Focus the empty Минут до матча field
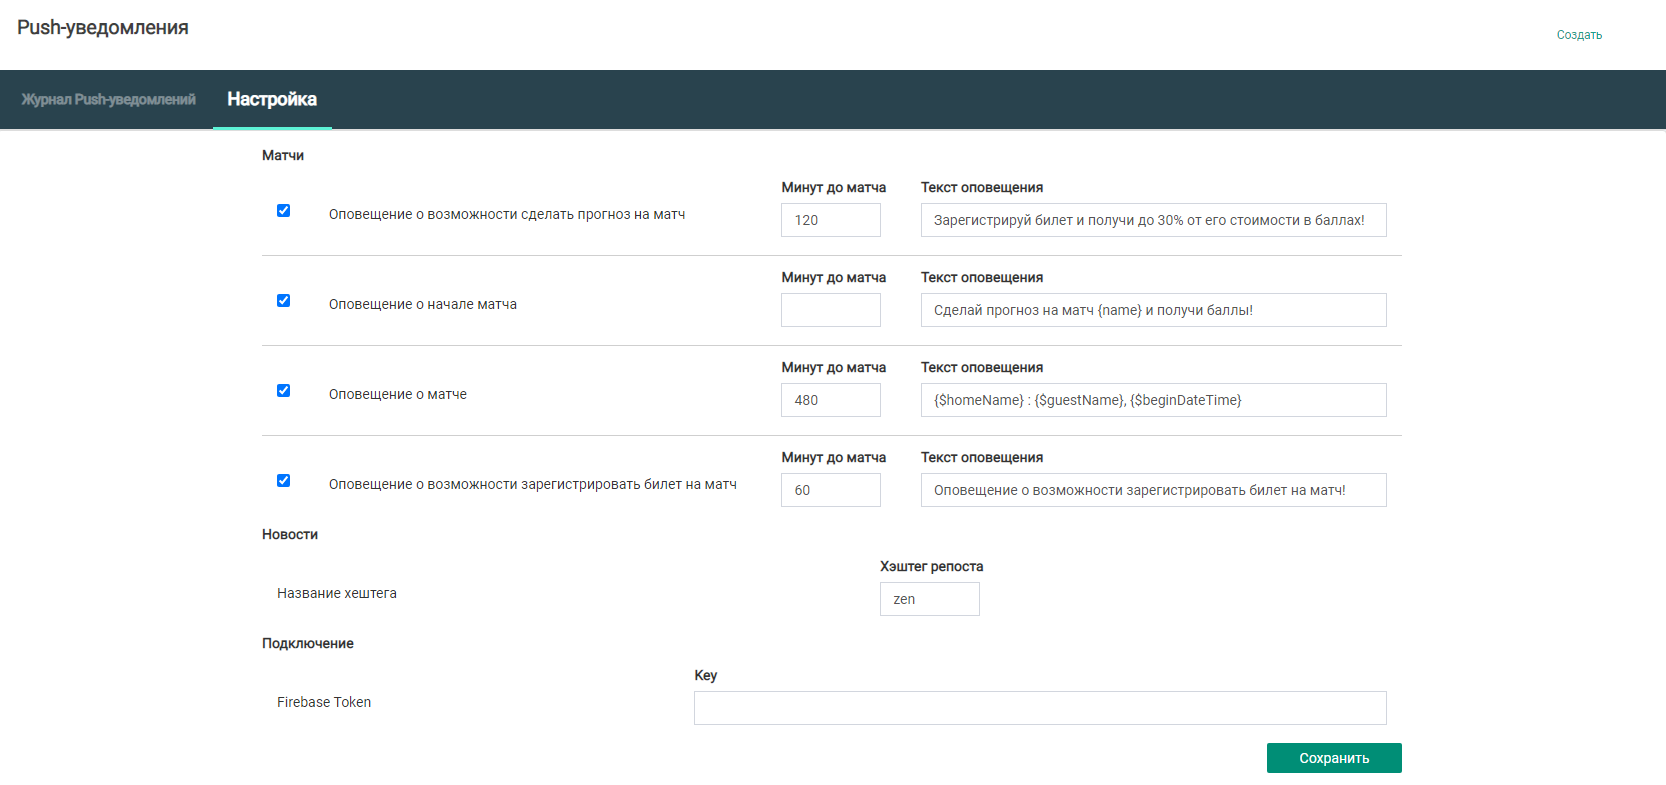 pyautogui.click(x=830, y=310)
